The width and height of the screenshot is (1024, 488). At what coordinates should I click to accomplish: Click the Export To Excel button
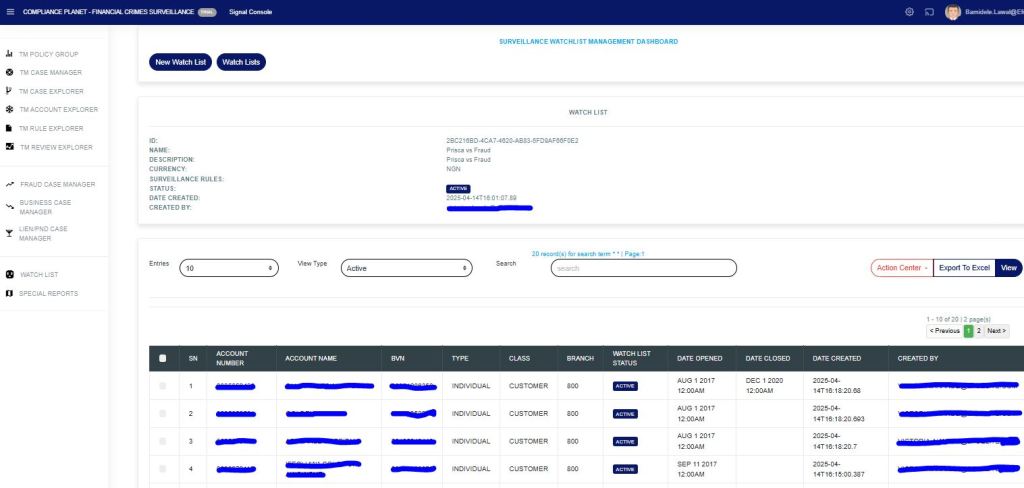pyautogui.click(x=964, y=267)
